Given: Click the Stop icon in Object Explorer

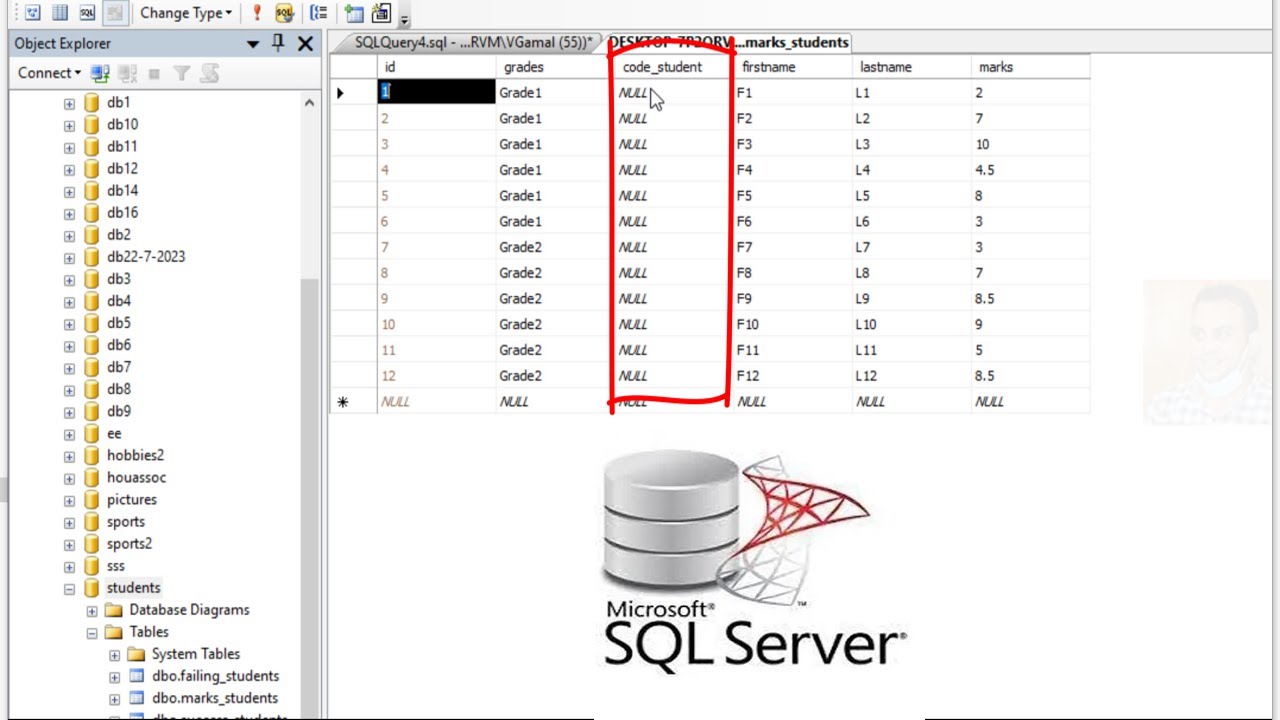Looking at the screenshot, I should tap(154, 73).
